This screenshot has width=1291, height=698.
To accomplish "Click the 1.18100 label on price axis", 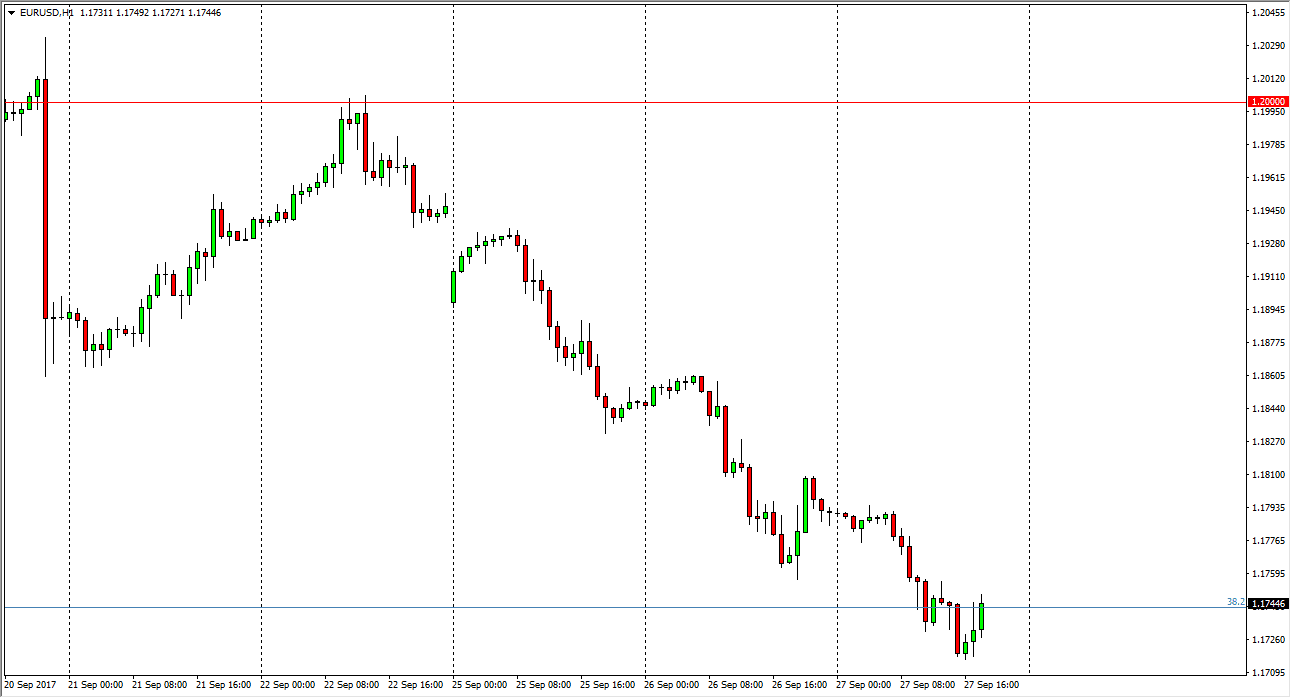I will 1268,474.
